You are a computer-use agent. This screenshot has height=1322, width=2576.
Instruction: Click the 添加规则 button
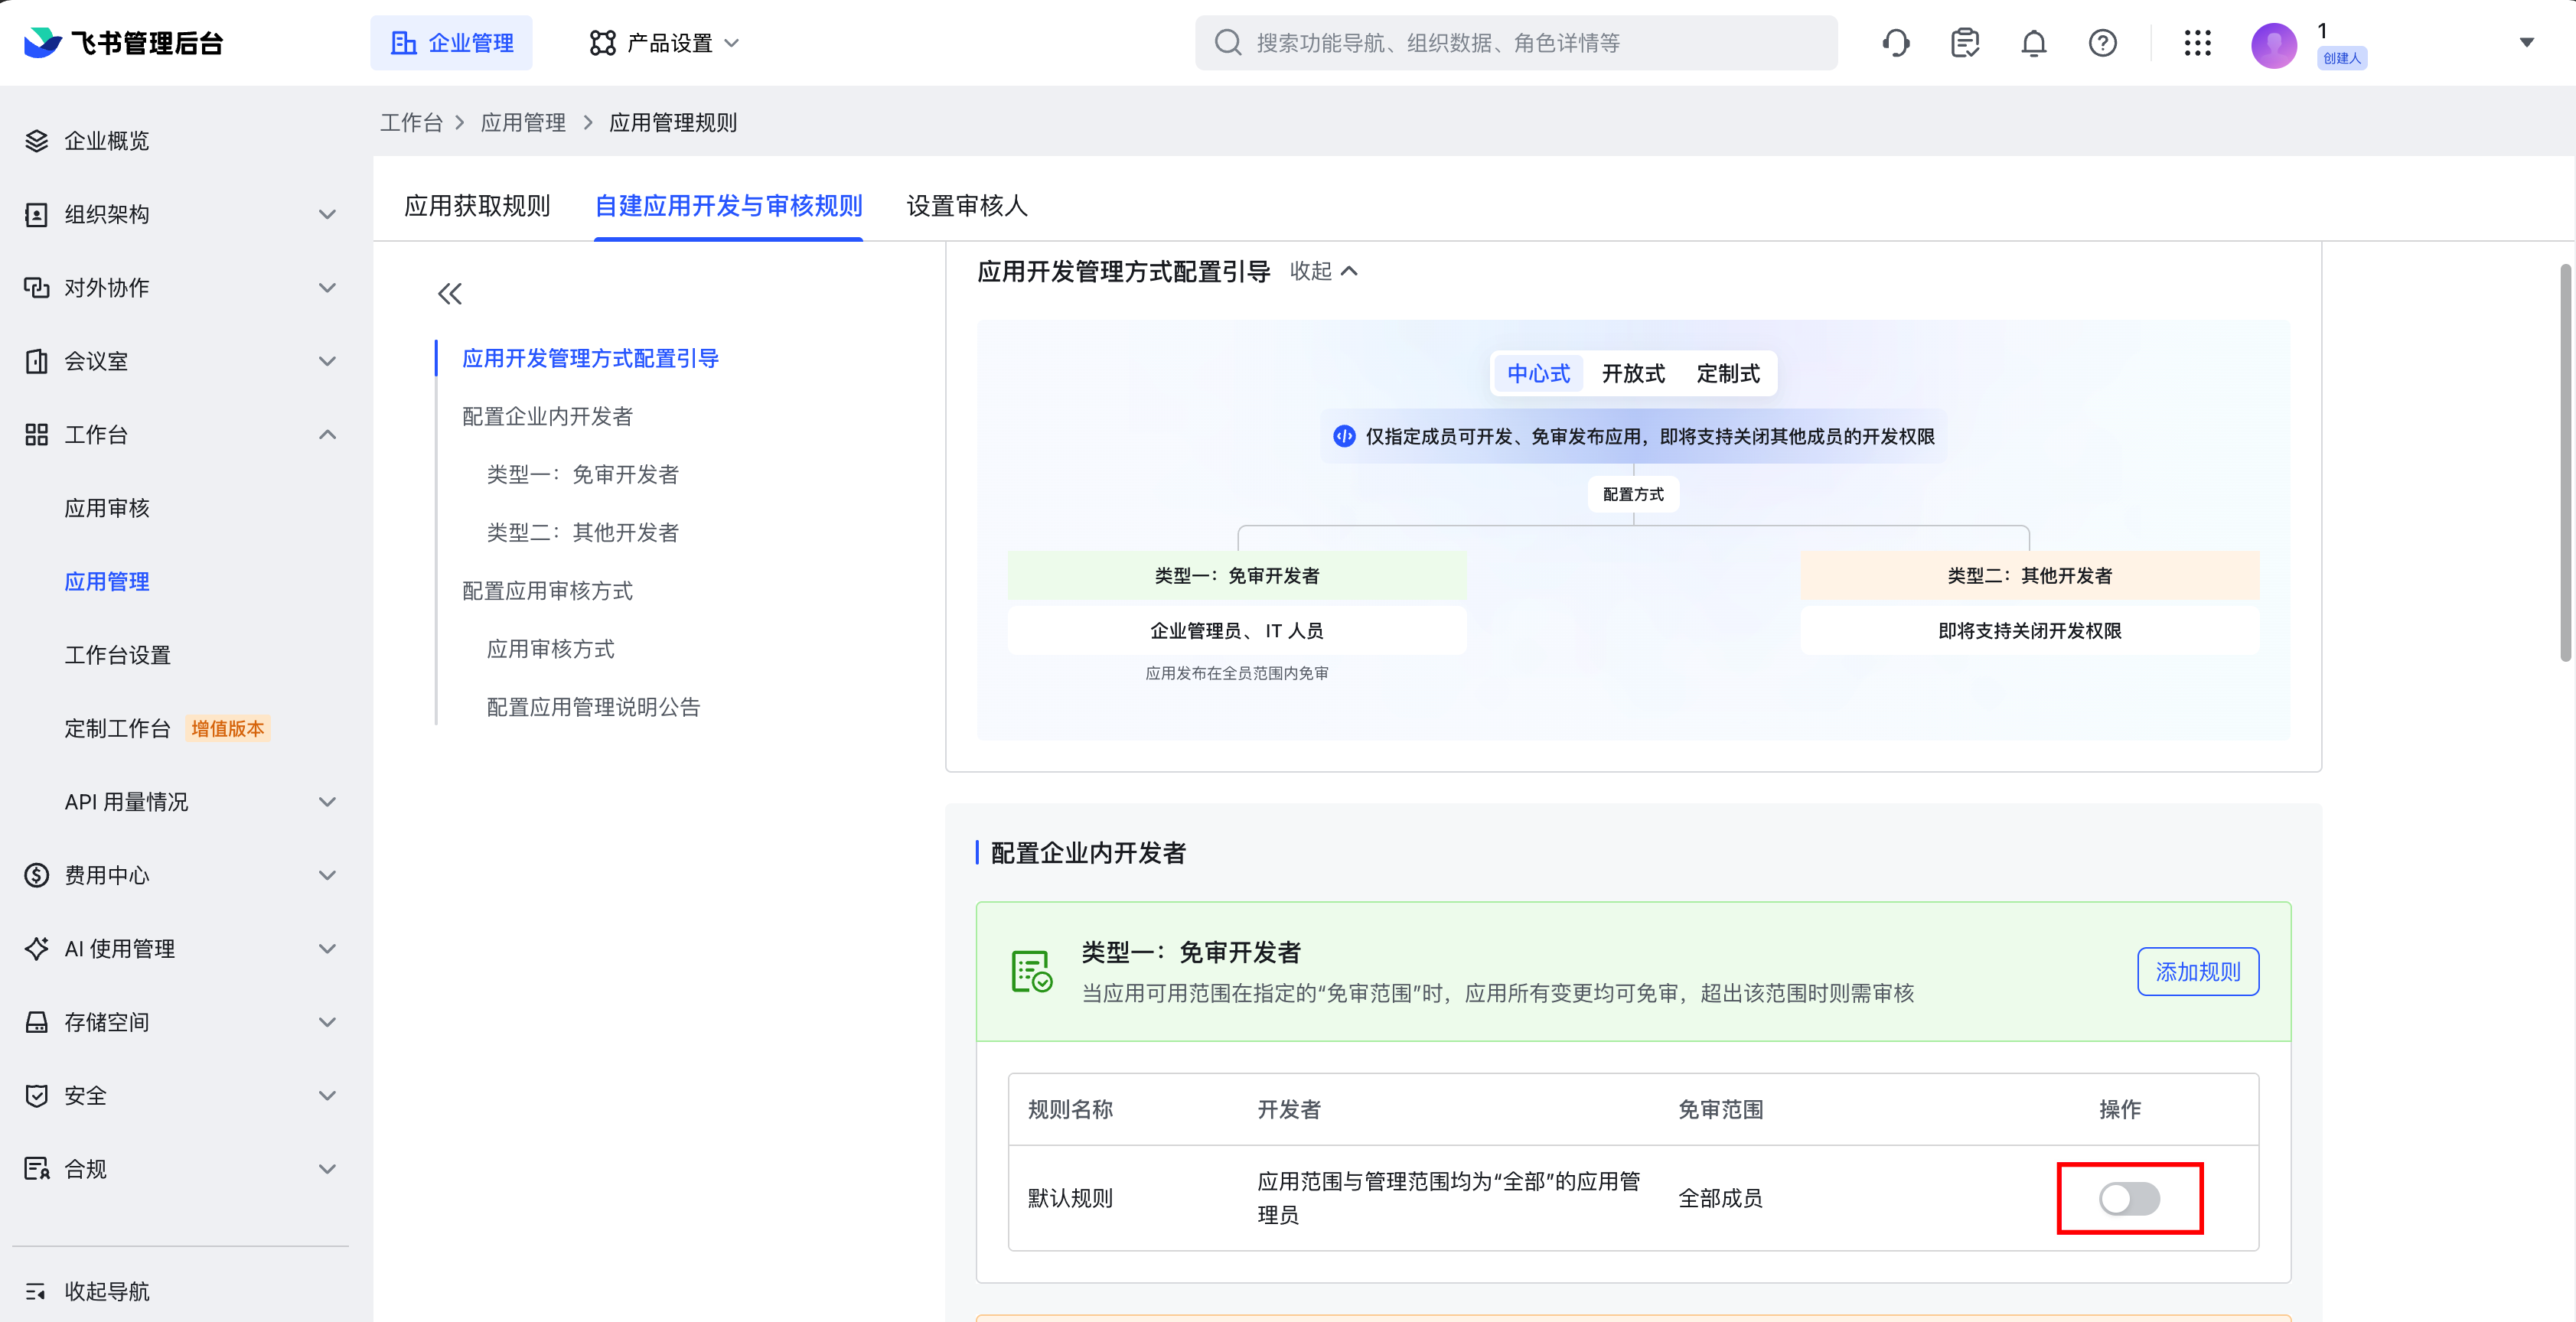(2197, 971)
